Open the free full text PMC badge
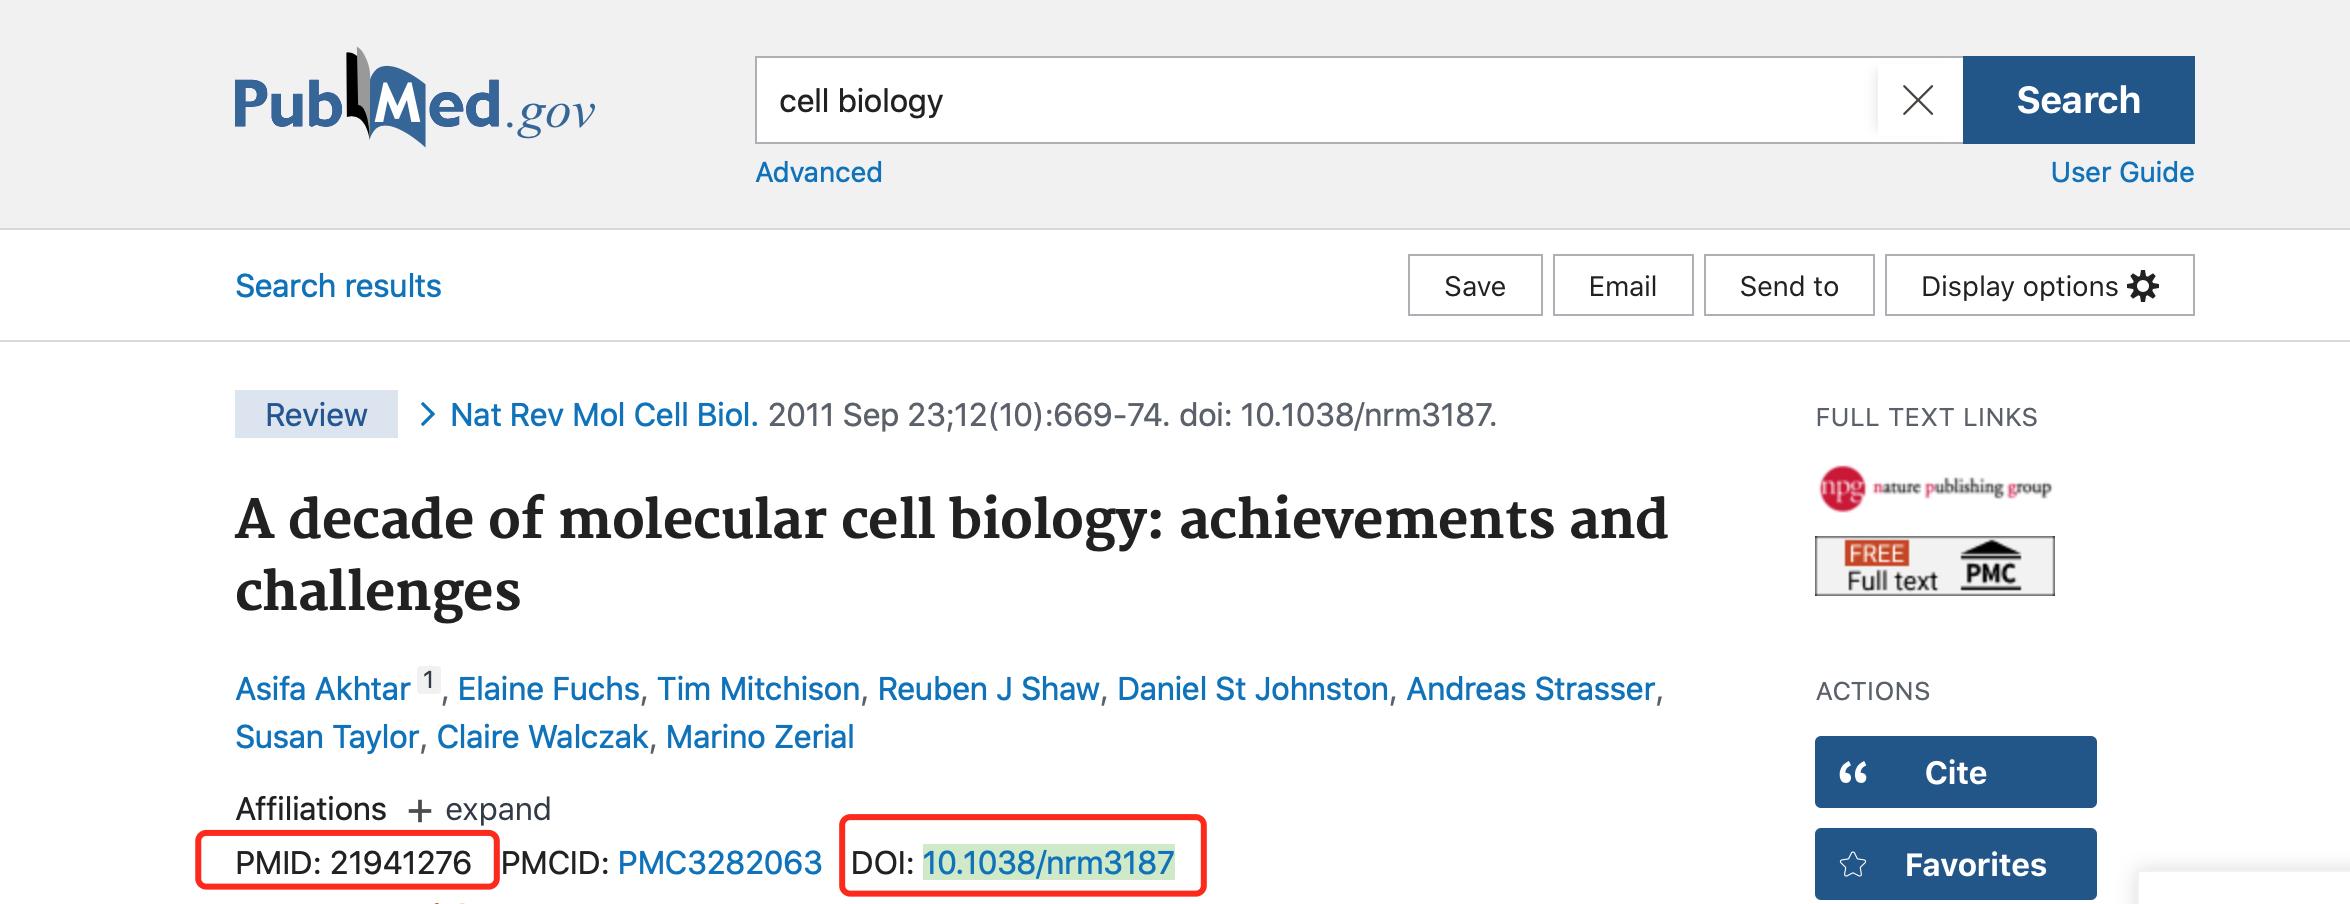The image size is (2350, 904). (x=1934, y=566)
